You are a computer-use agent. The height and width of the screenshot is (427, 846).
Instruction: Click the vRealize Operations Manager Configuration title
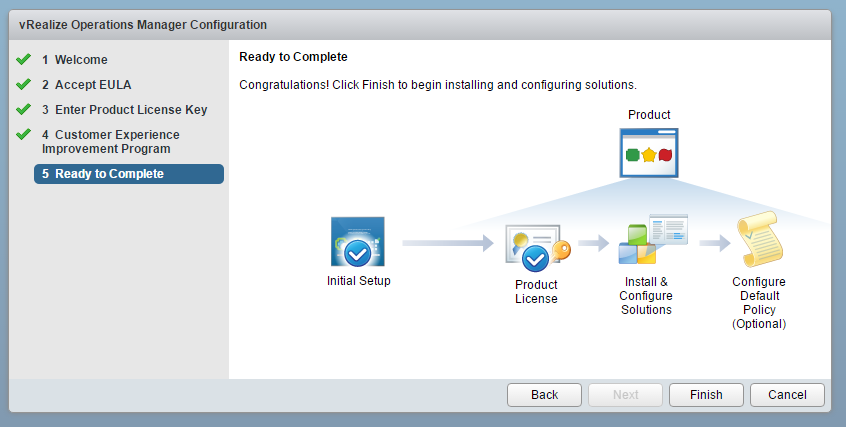point(143,25)
